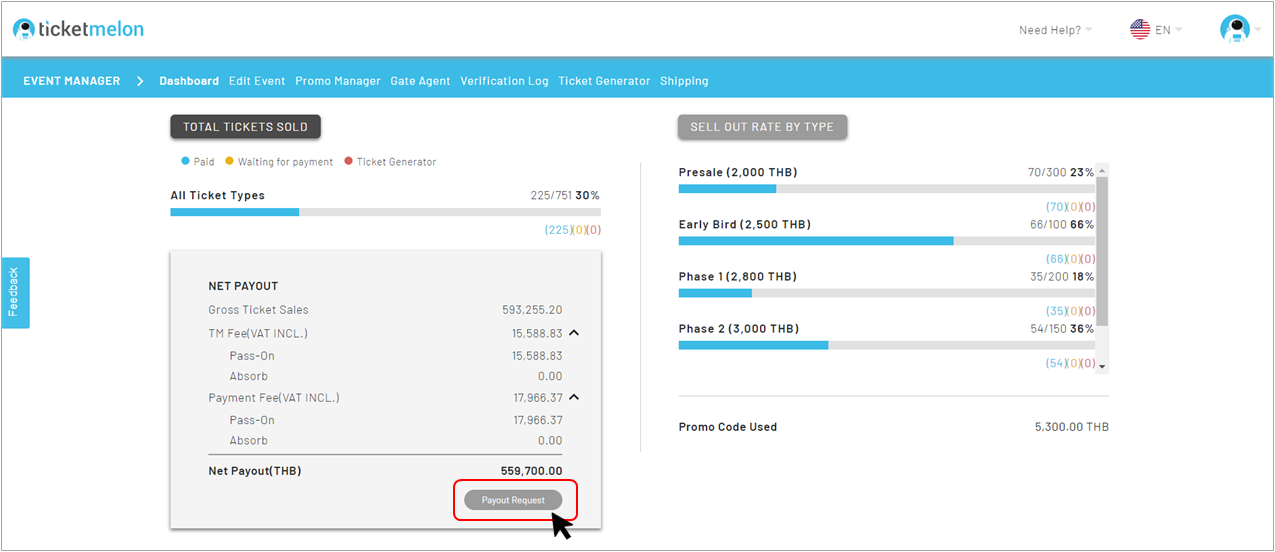1275x552 pixels.
Task: Click the Phase 2 (3,000 THB) label
Action: click(739, 329)
